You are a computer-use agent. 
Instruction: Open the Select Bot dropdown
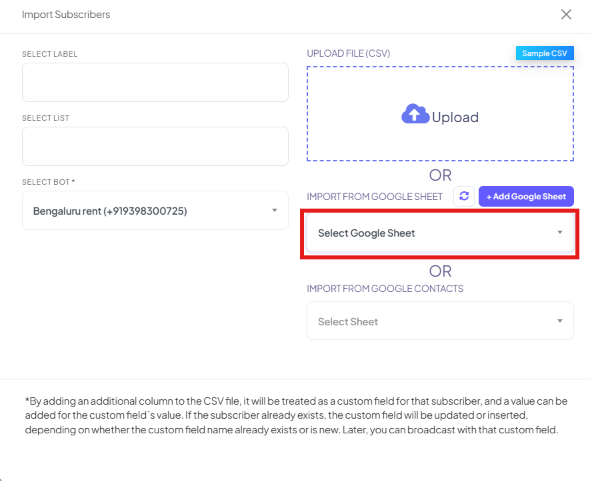pos(155,210)
